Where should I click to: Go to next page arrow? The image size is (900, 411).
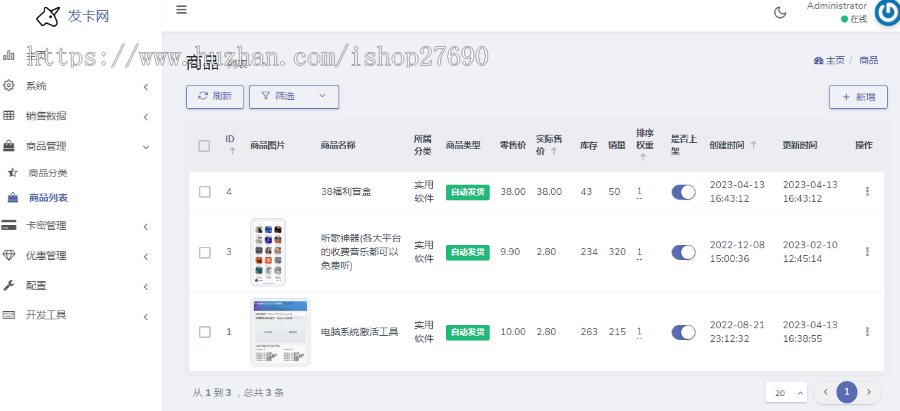click(869, 392)
